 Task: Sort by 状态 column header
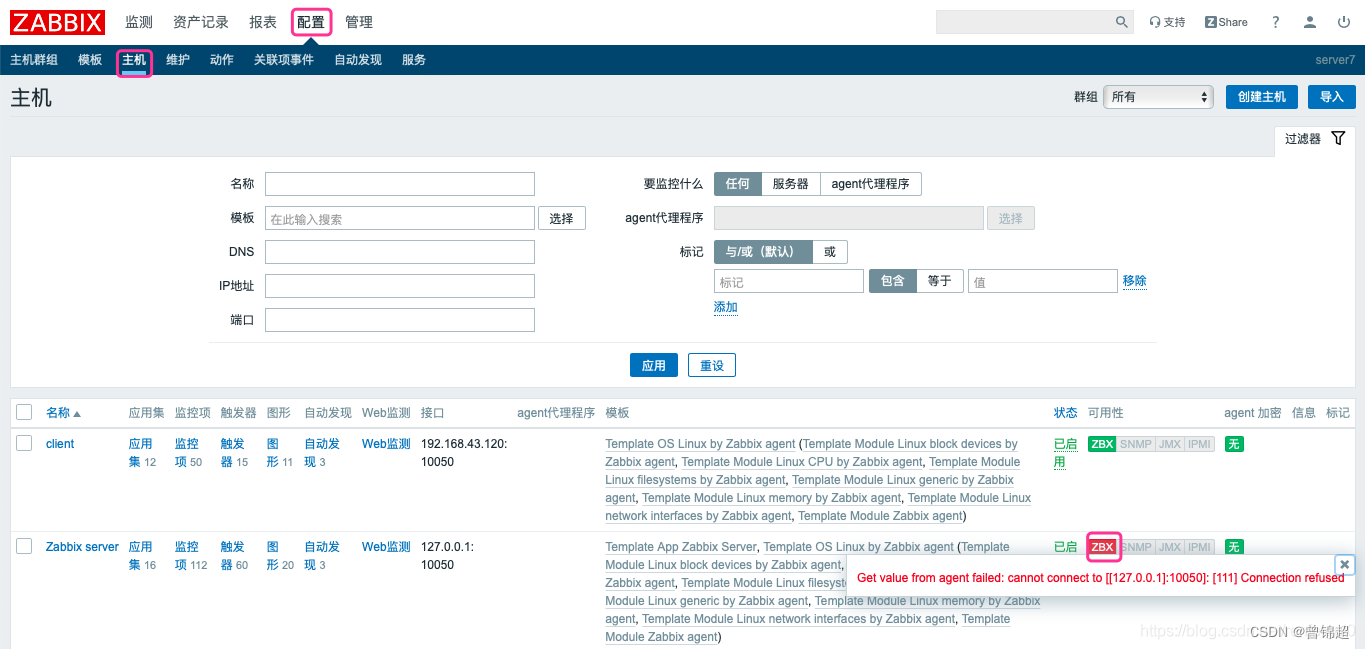click(x=1066, y=413)
